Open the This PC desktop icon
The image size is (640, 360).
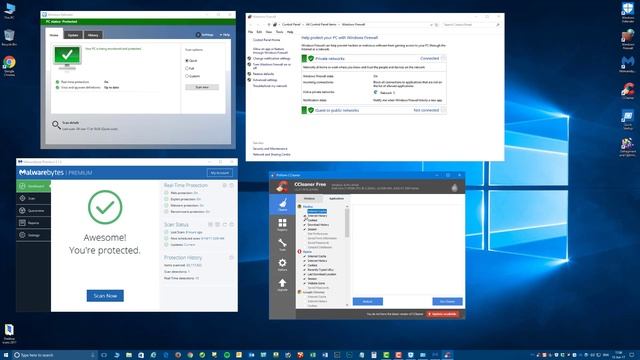[x=9, y=11]
